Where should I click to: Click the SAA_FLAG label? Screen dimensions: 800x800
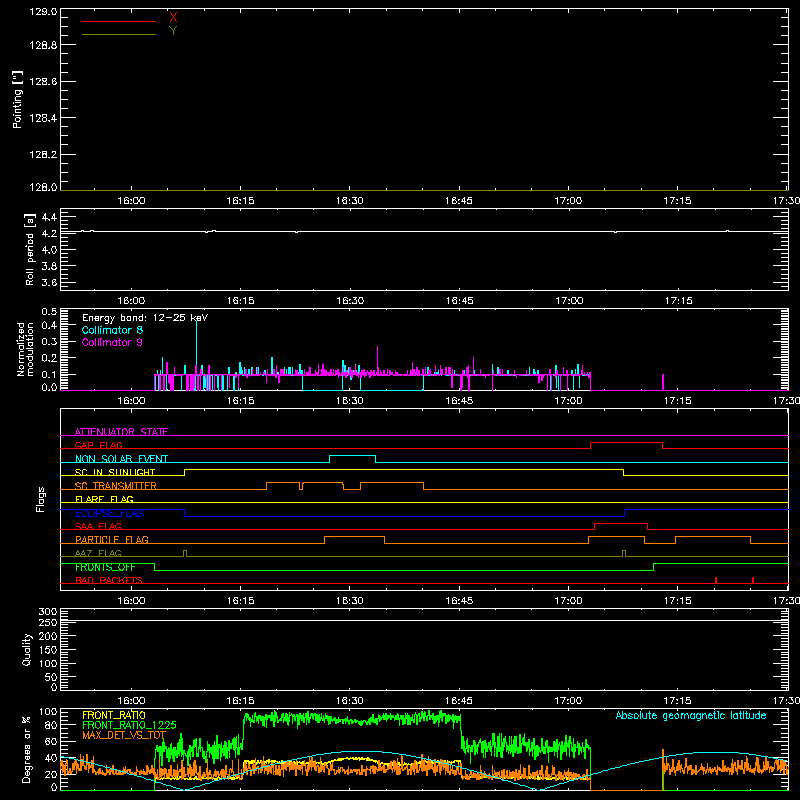[x=98, y=526]
